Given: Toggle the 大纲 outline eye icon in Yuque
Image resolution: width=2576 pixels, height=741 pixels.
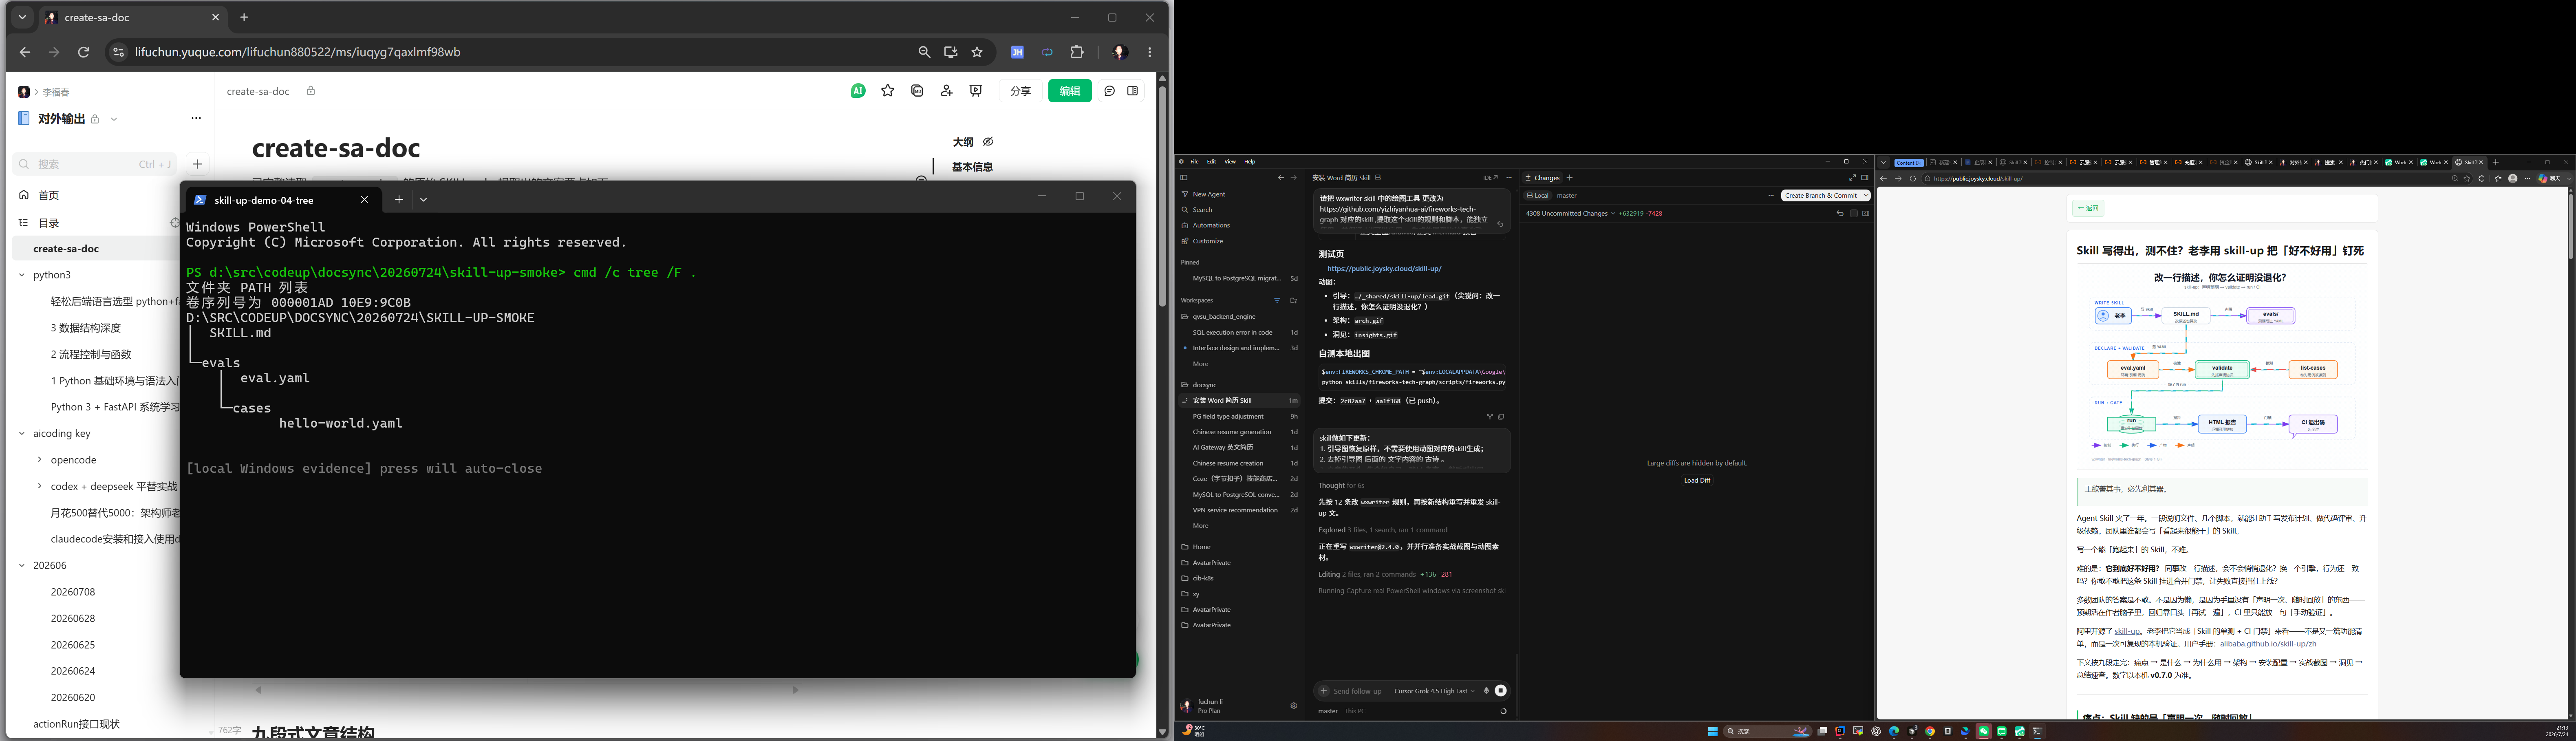Looking at the screenshot, I should click(988, 142).
